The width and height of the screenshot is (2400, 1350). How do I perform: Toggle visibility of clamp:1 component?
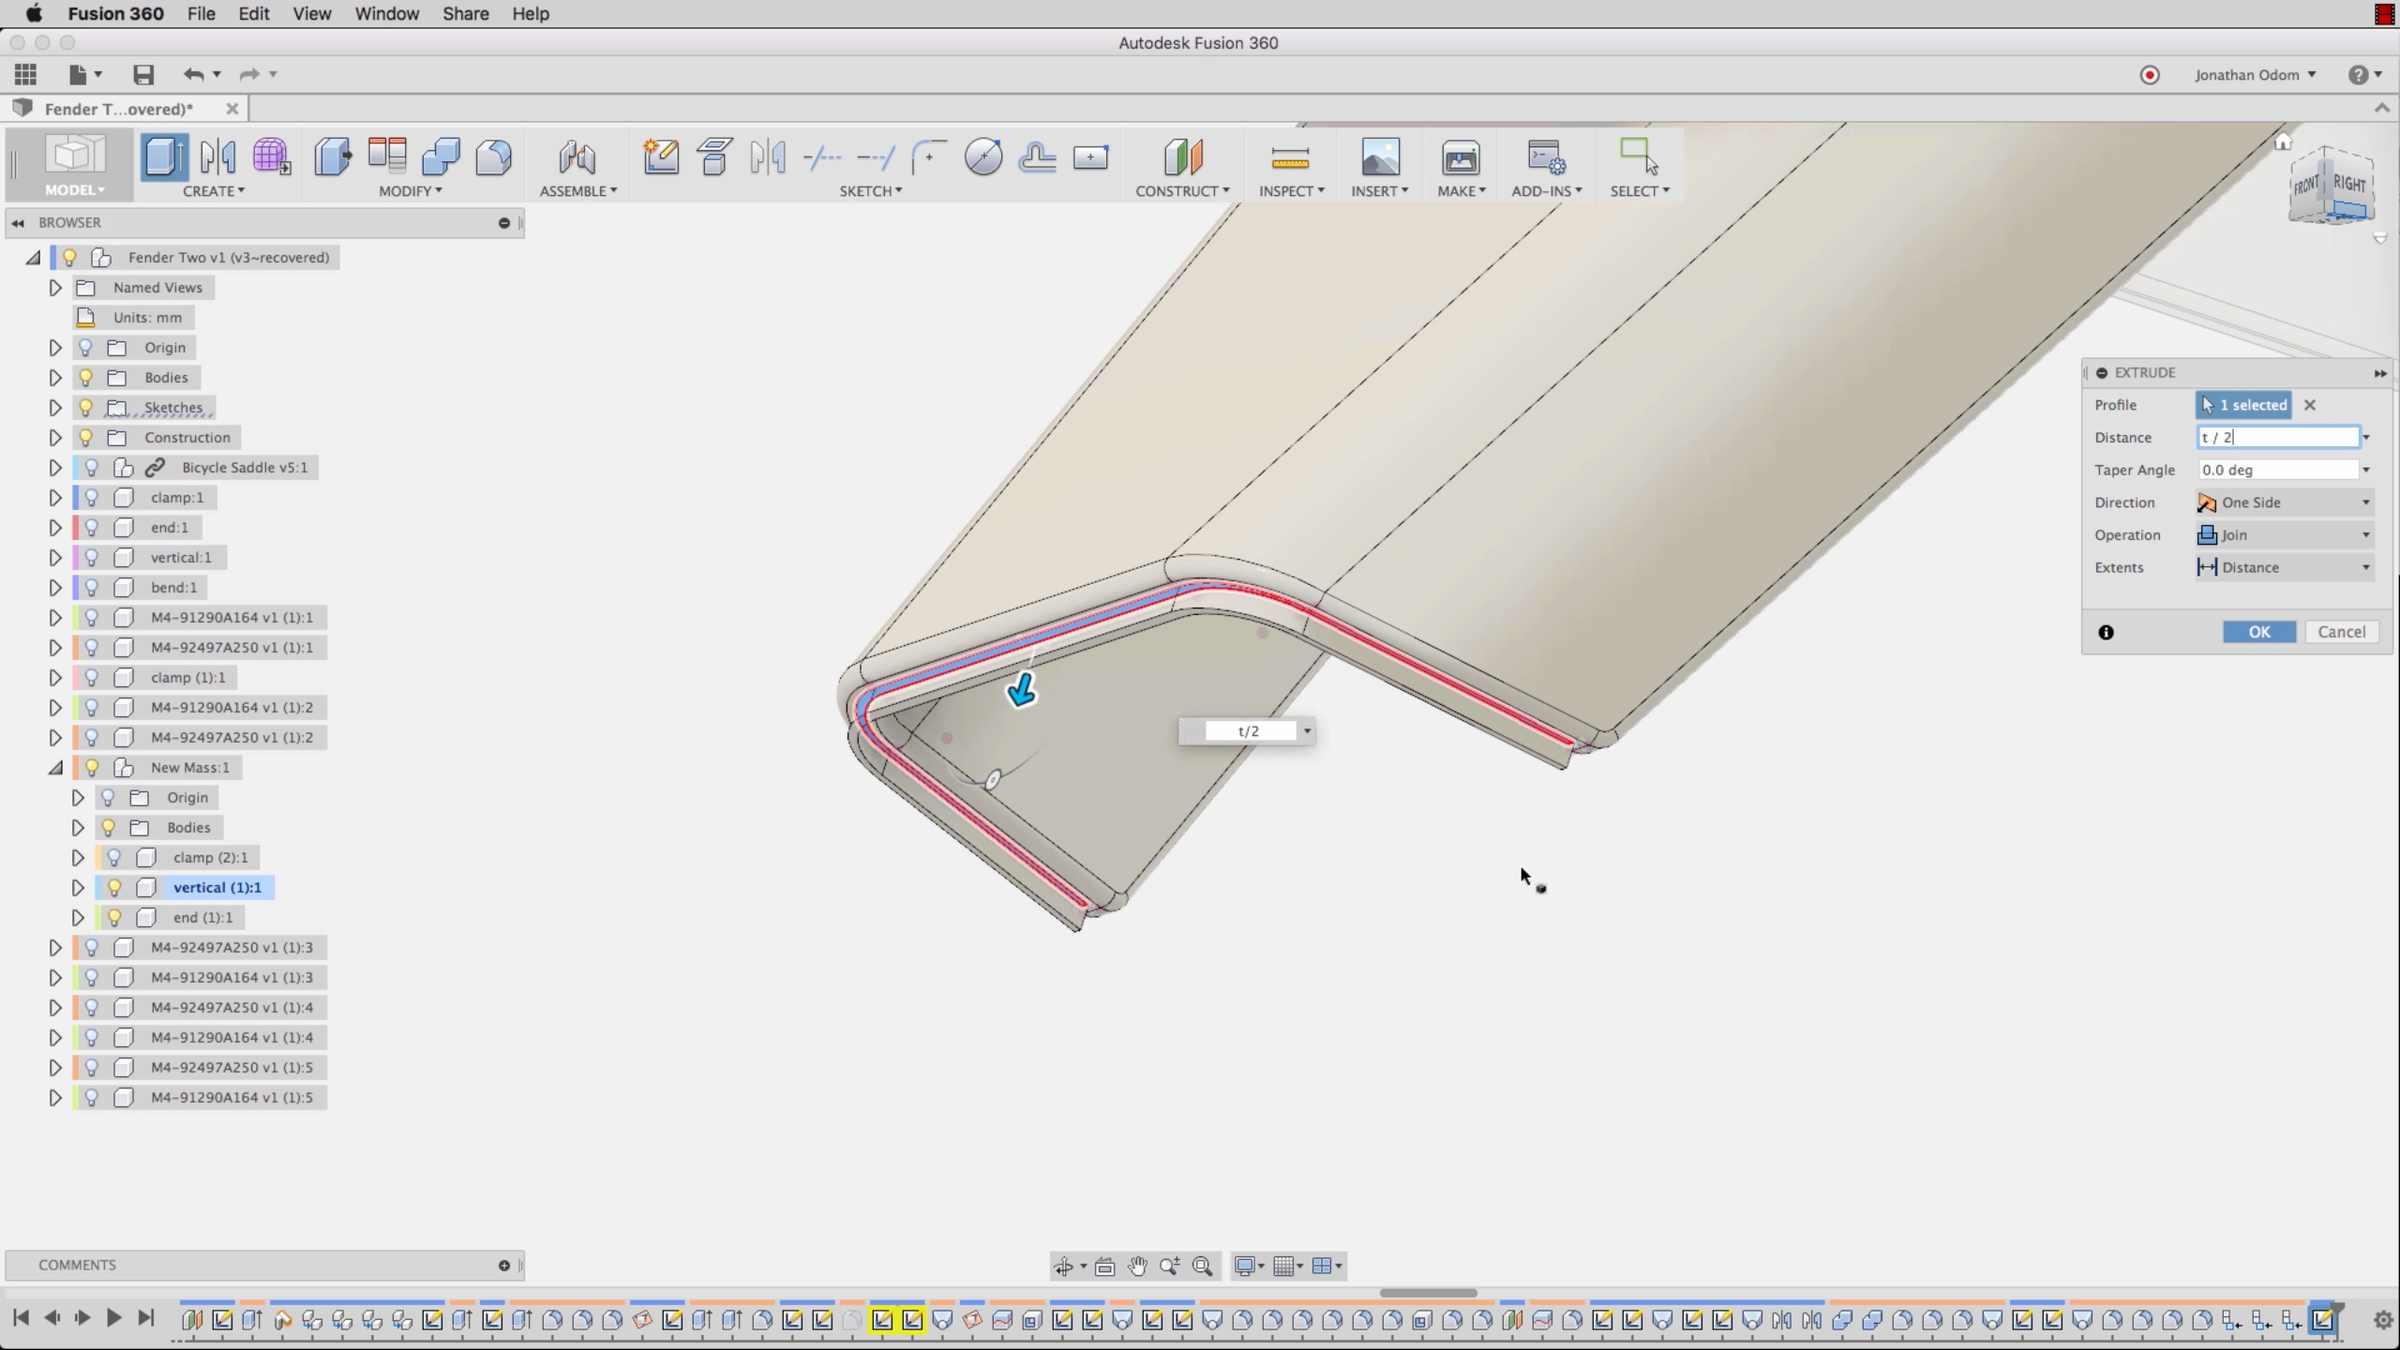click(92, 497)
